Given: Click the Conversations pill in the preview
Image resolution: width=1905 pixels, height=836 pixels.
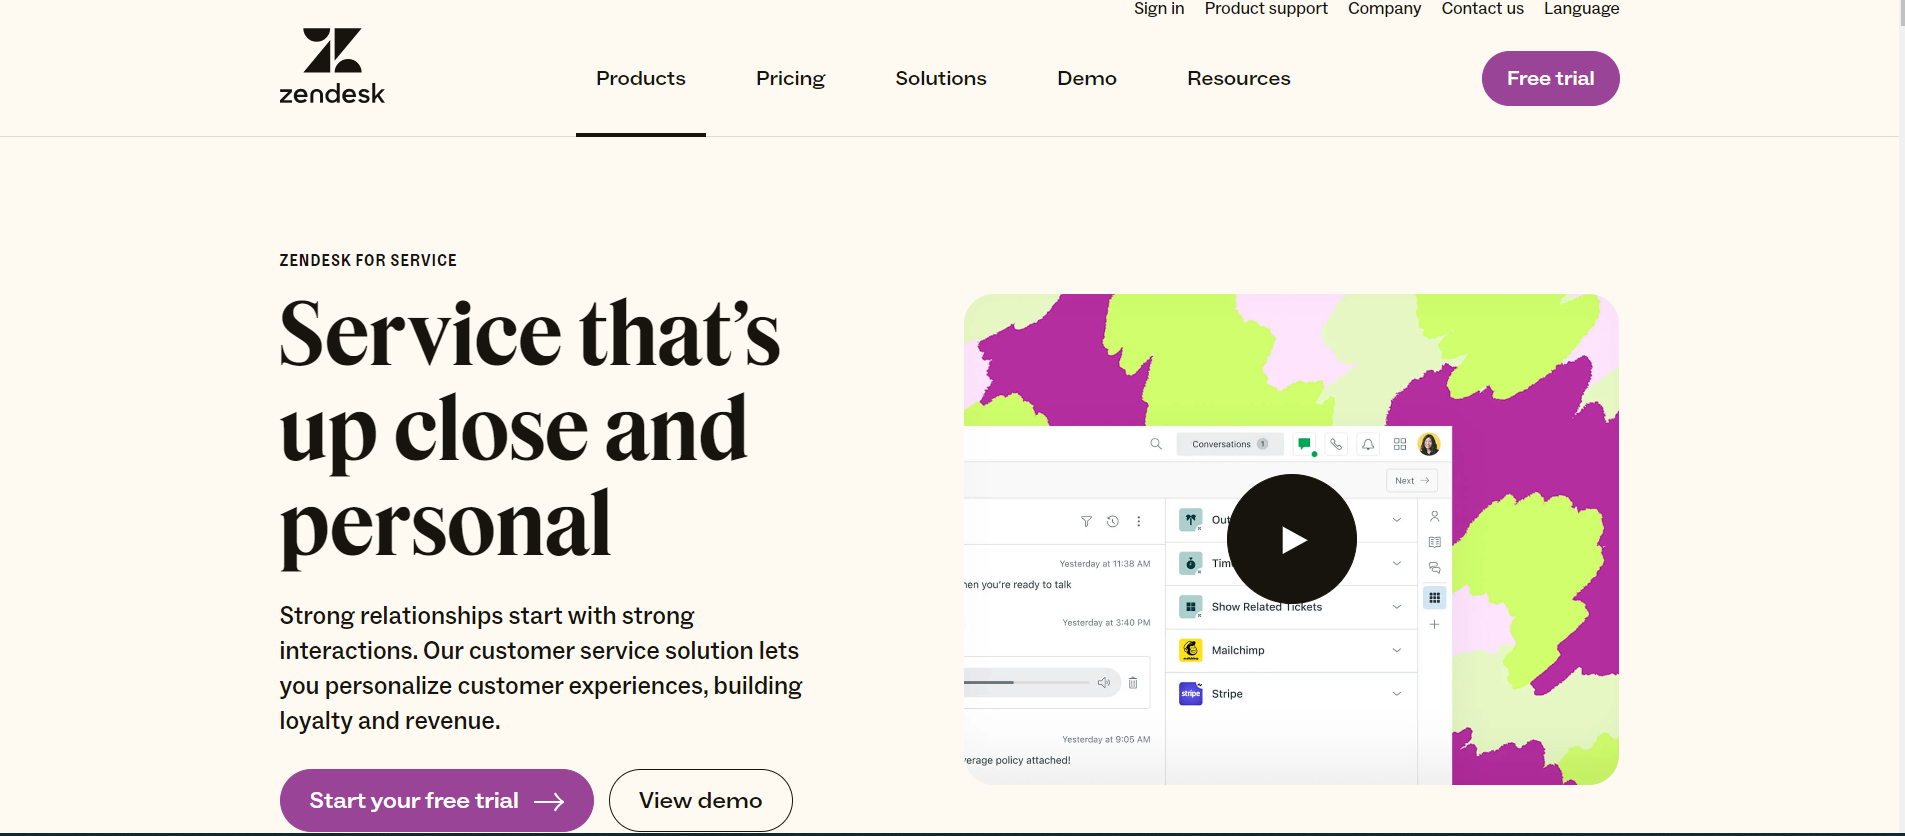Looking at the screenshot, I should (x=1230, y=444).
